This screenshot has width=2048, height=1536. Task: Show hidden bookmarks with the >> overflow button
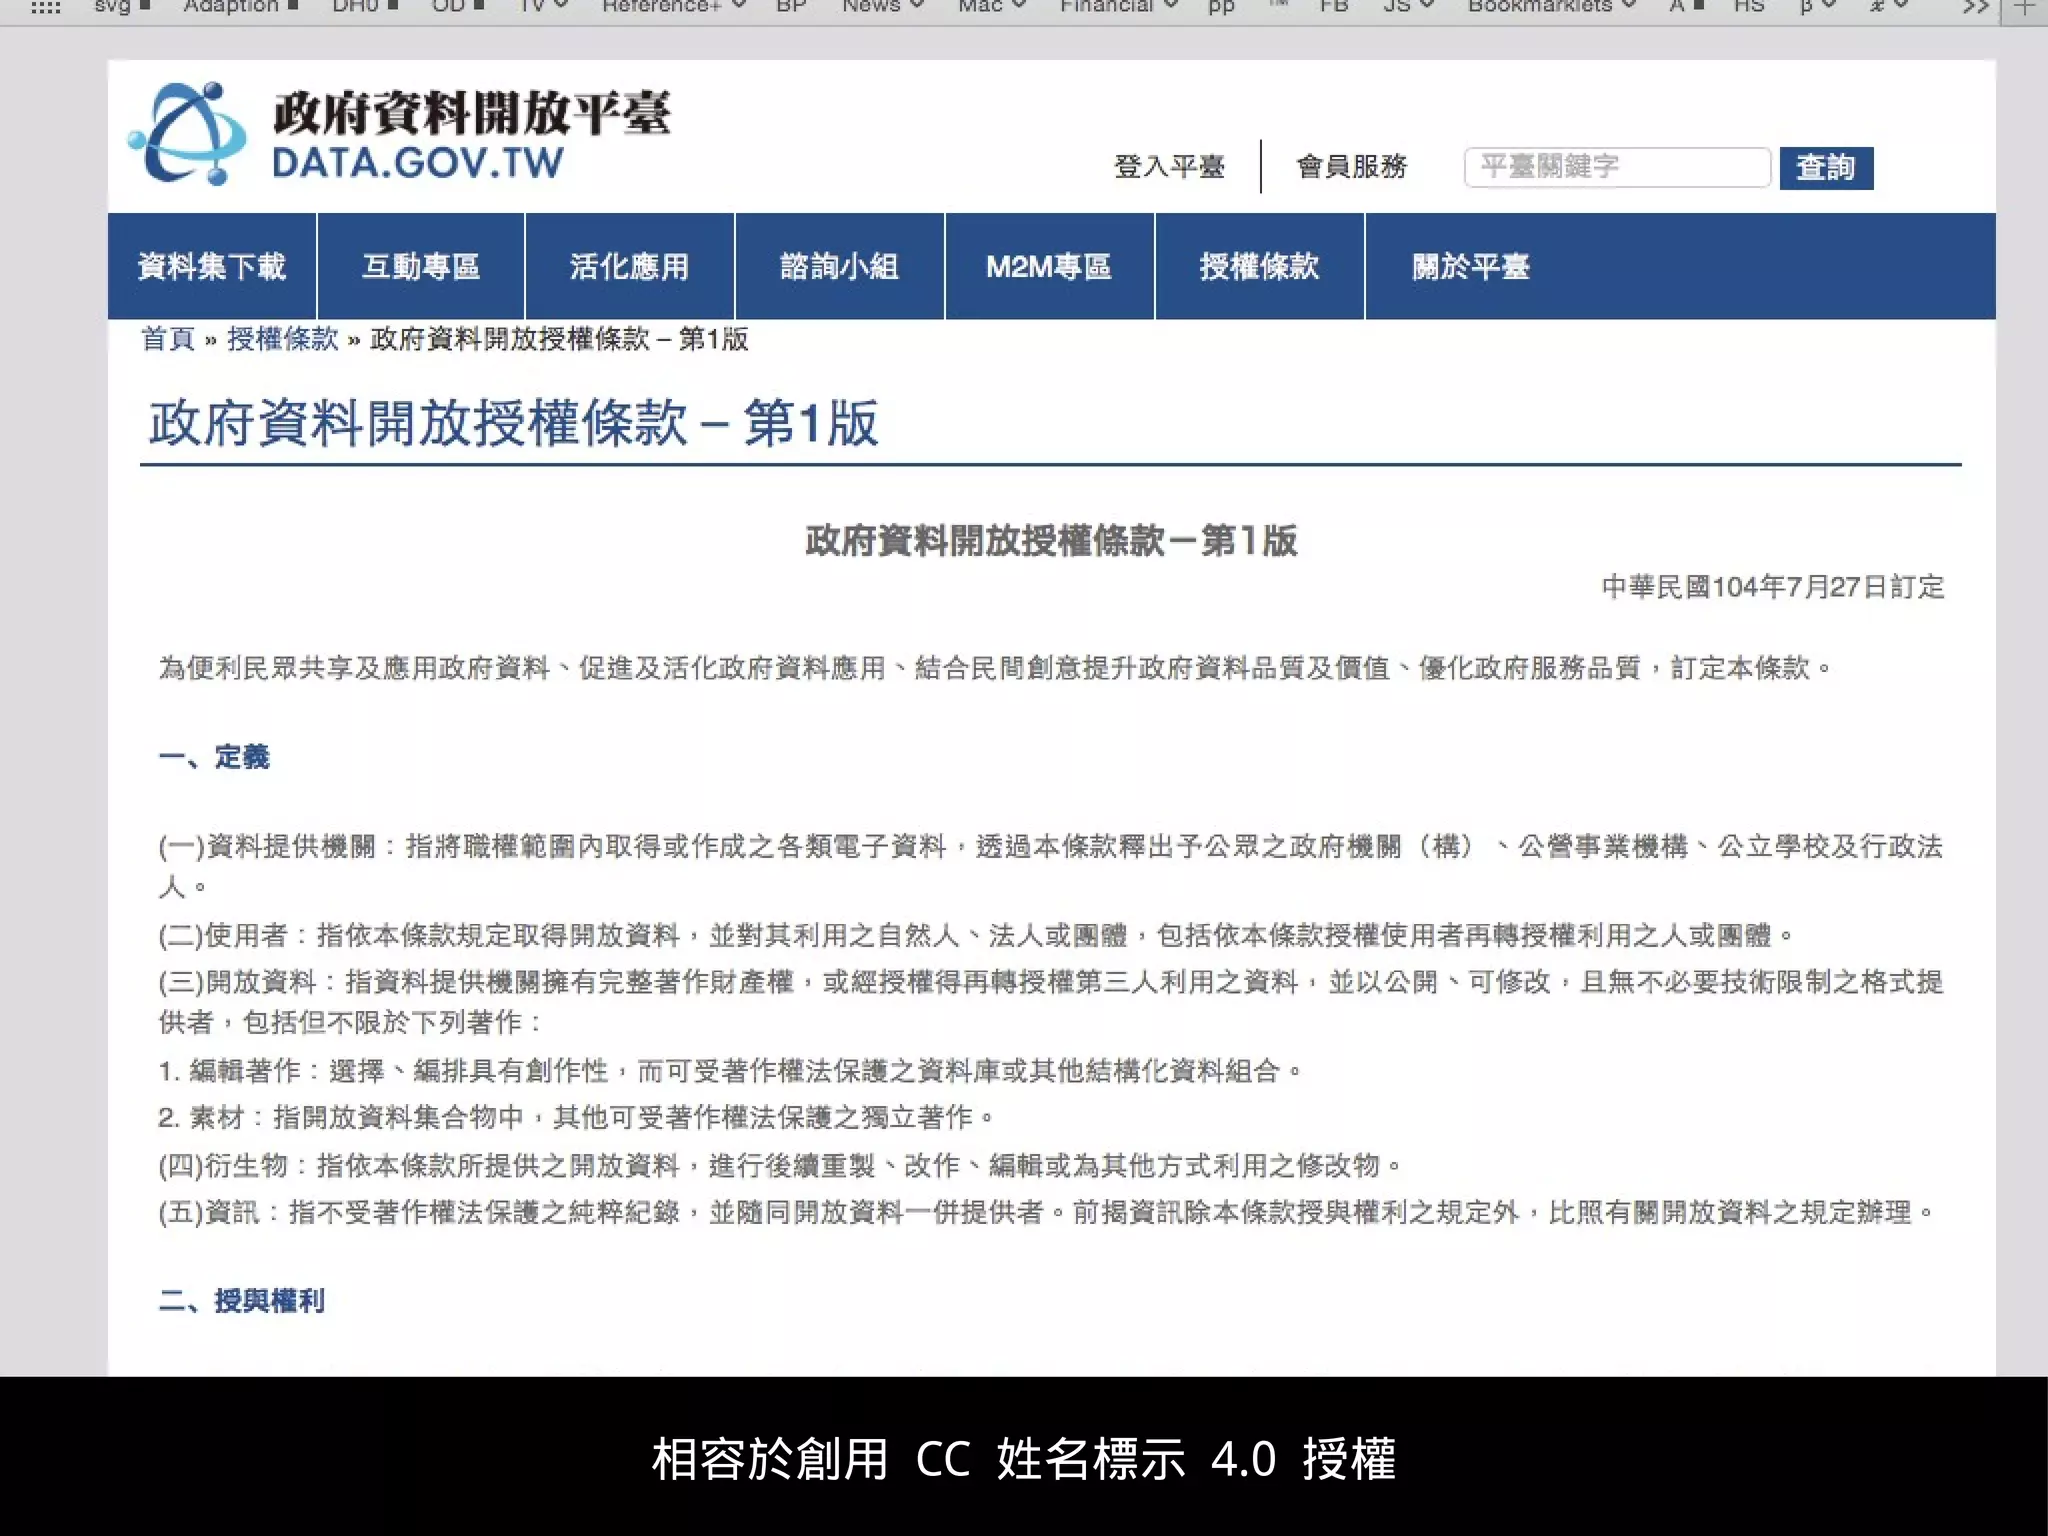pyautogui.click(x=1975, y=7)
